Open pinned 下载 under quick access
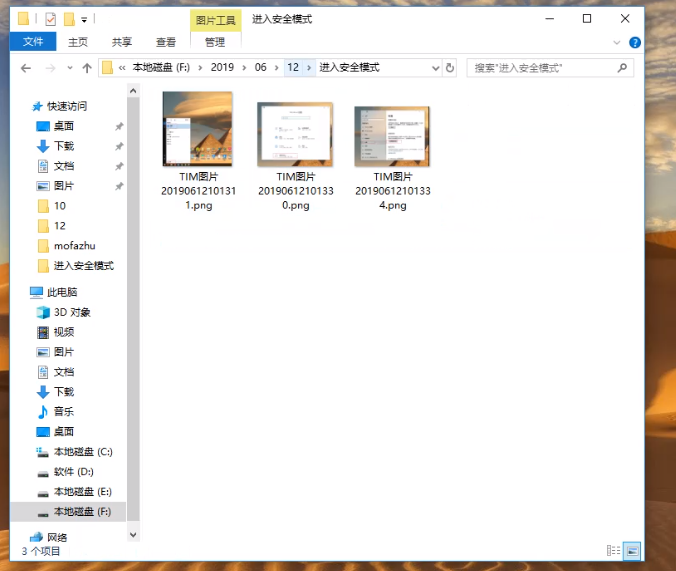The image size is (676, 571). (63, 146)
